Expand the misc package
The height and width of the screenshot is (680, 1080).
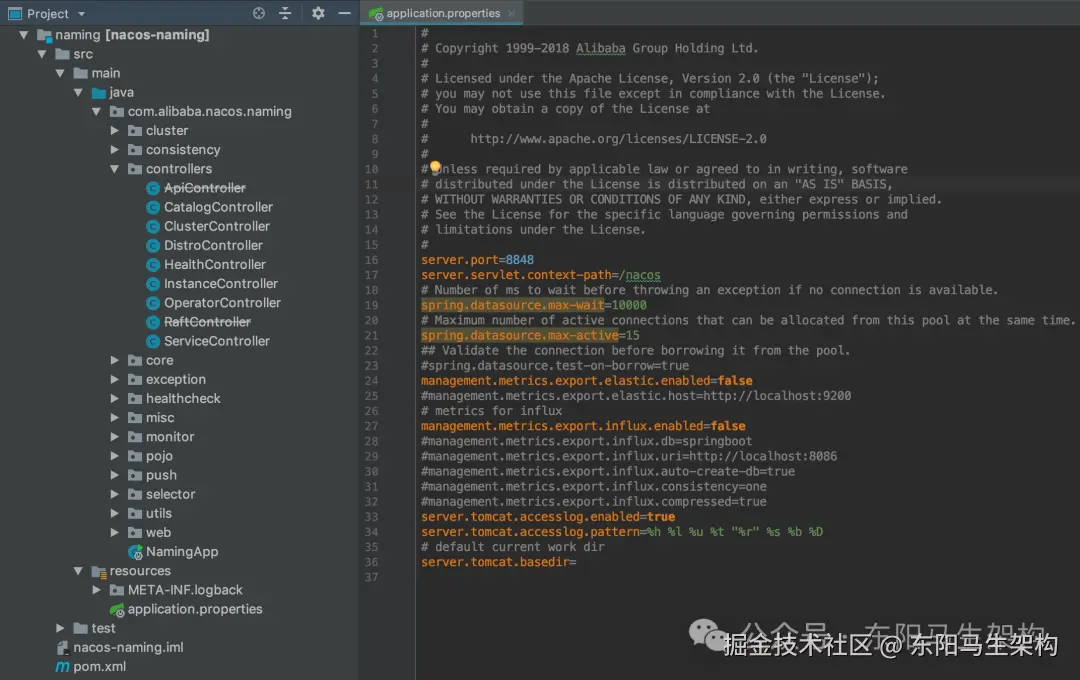tap(114, 418)
